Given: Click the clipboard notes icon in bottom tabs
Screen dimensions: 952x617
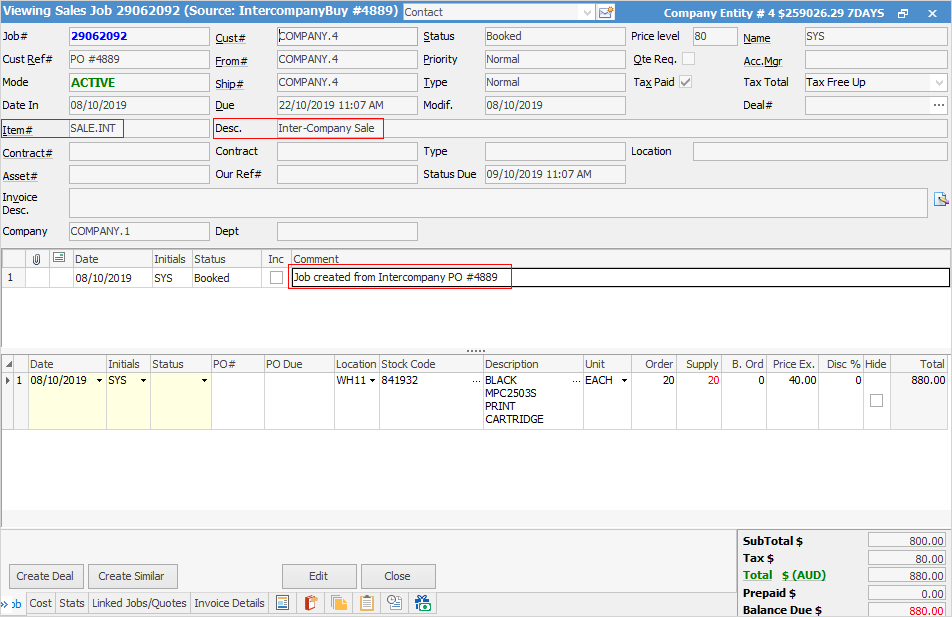Looking at the screenshot, I should (367, 603).
